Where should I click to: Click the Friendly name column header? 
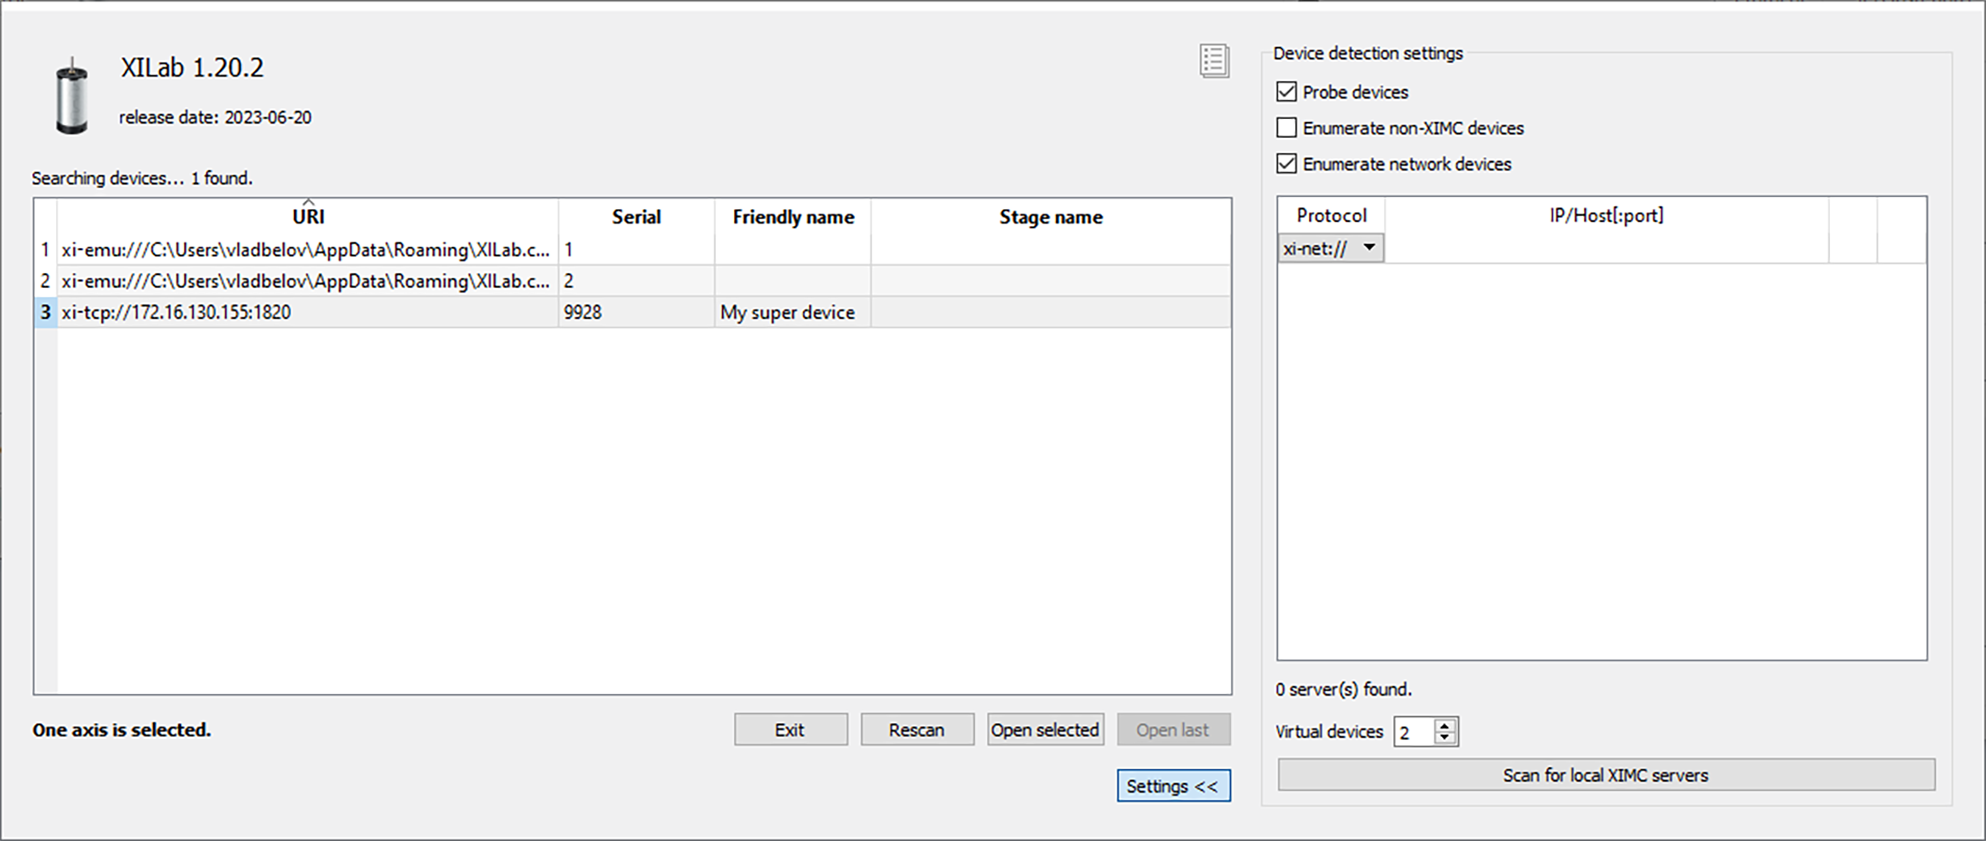pyautogui.click(x=793, y=217)
